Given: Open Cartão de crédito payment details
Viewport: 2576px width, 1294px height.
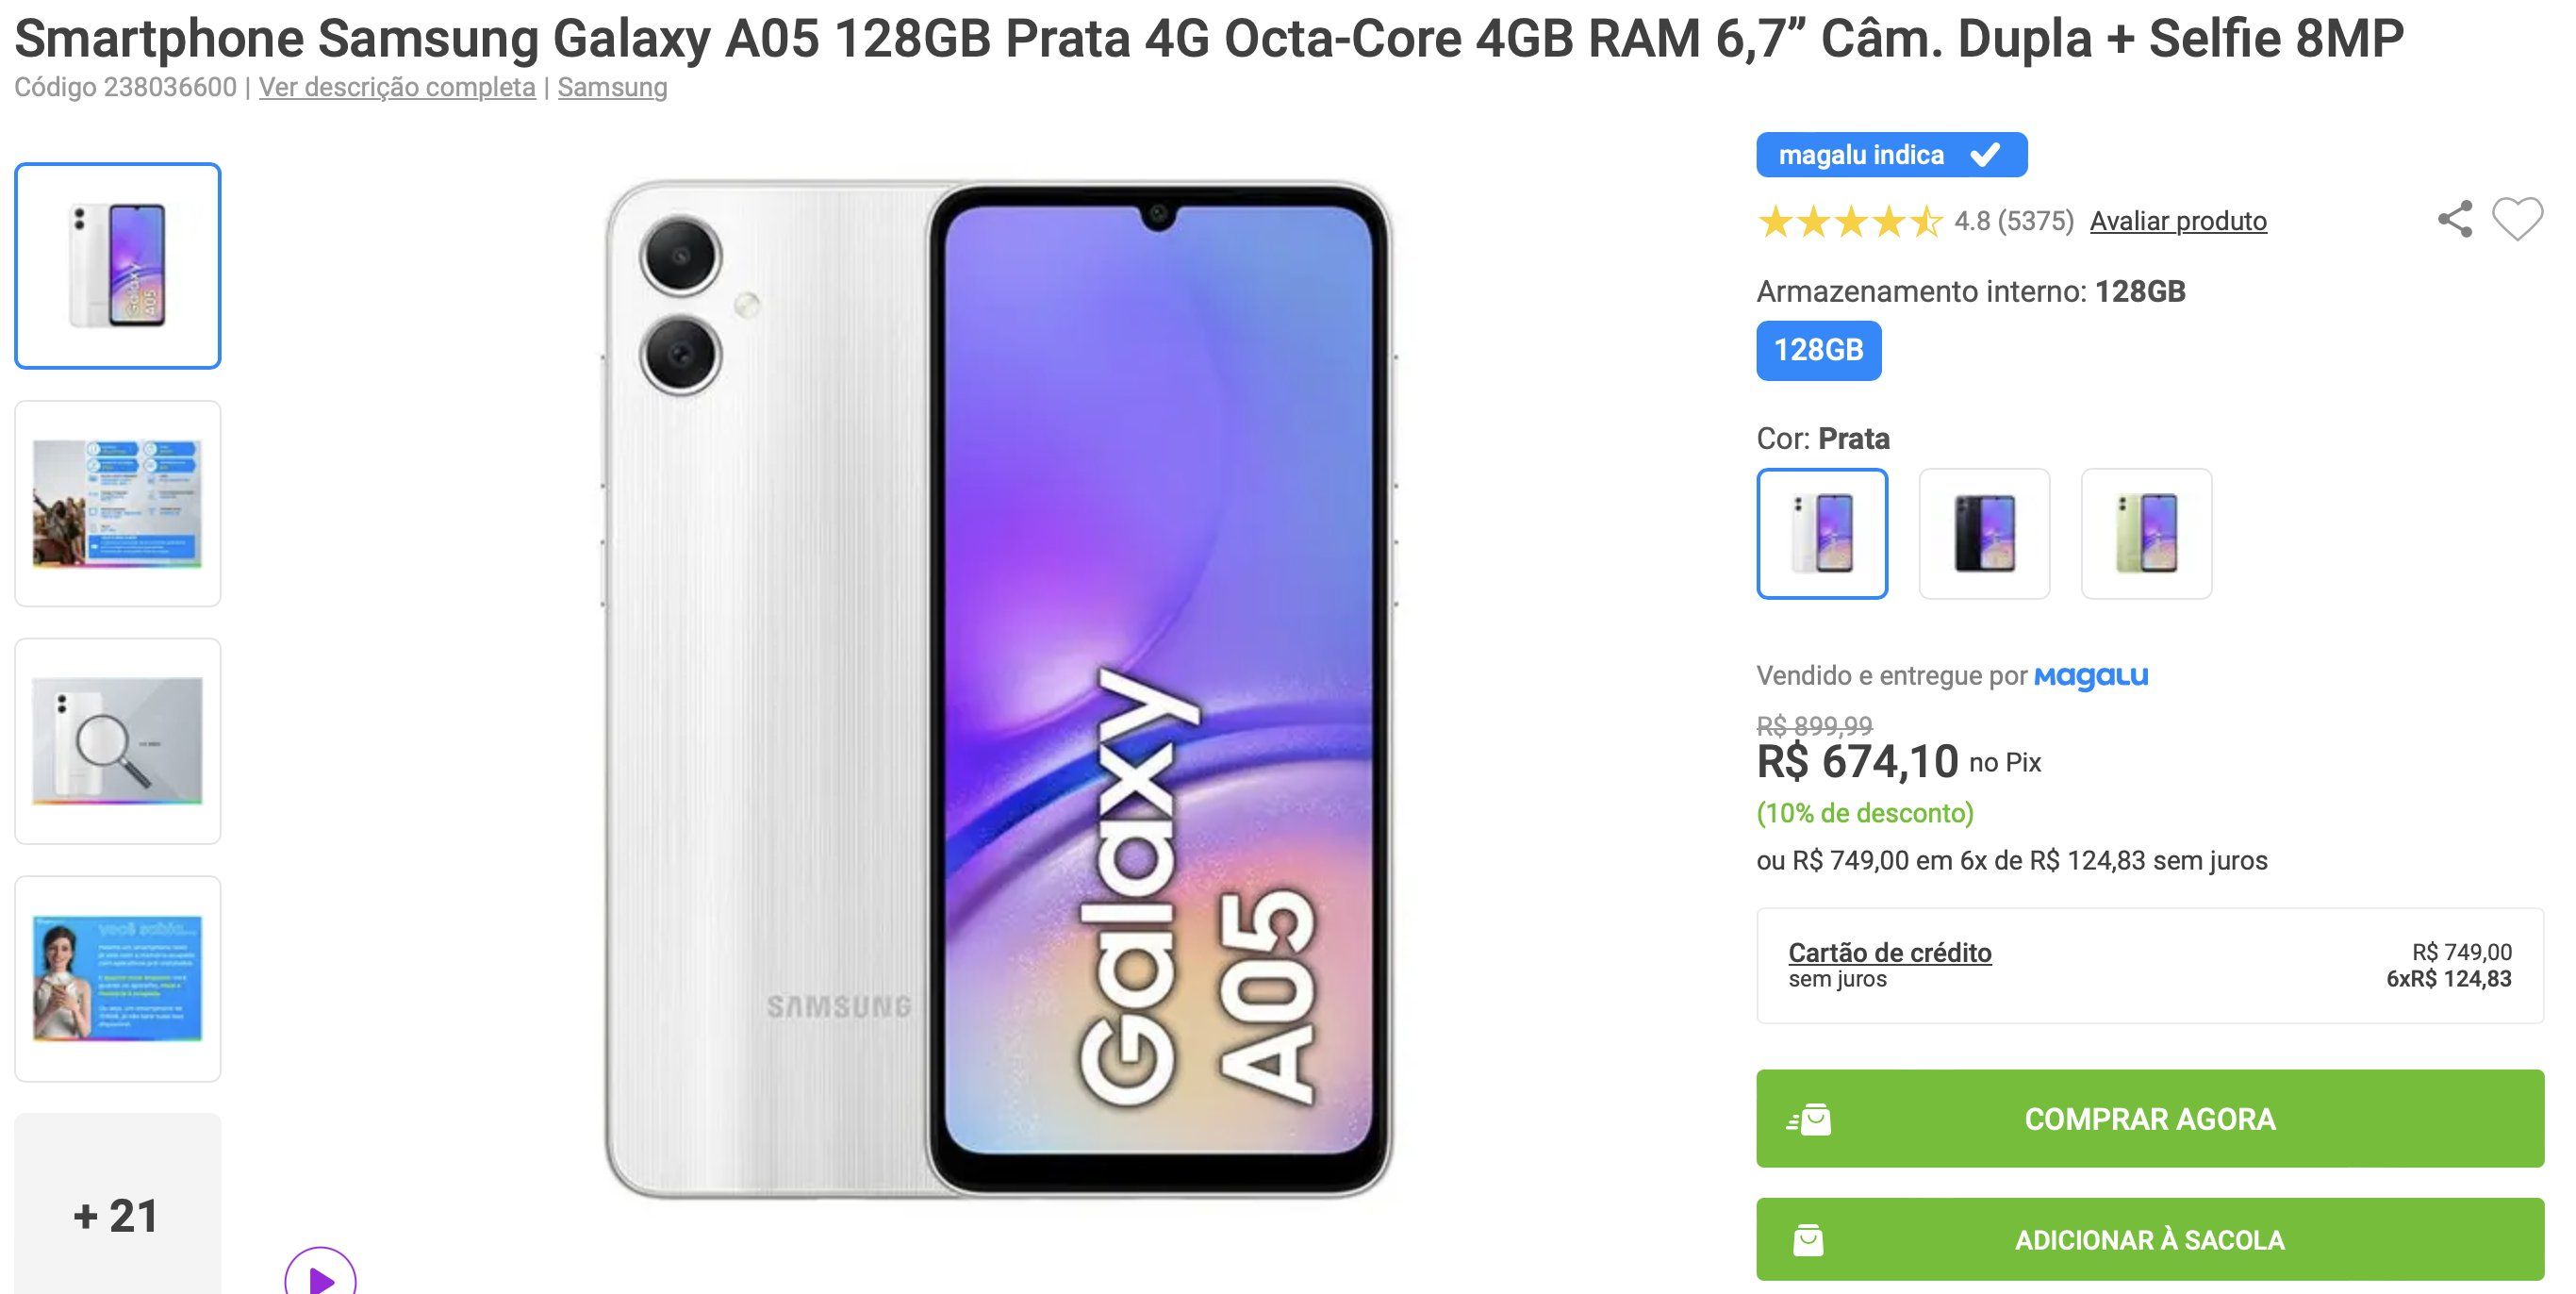Looking at the screenshot, I should pyautogui.click(x=1889, y=953).
